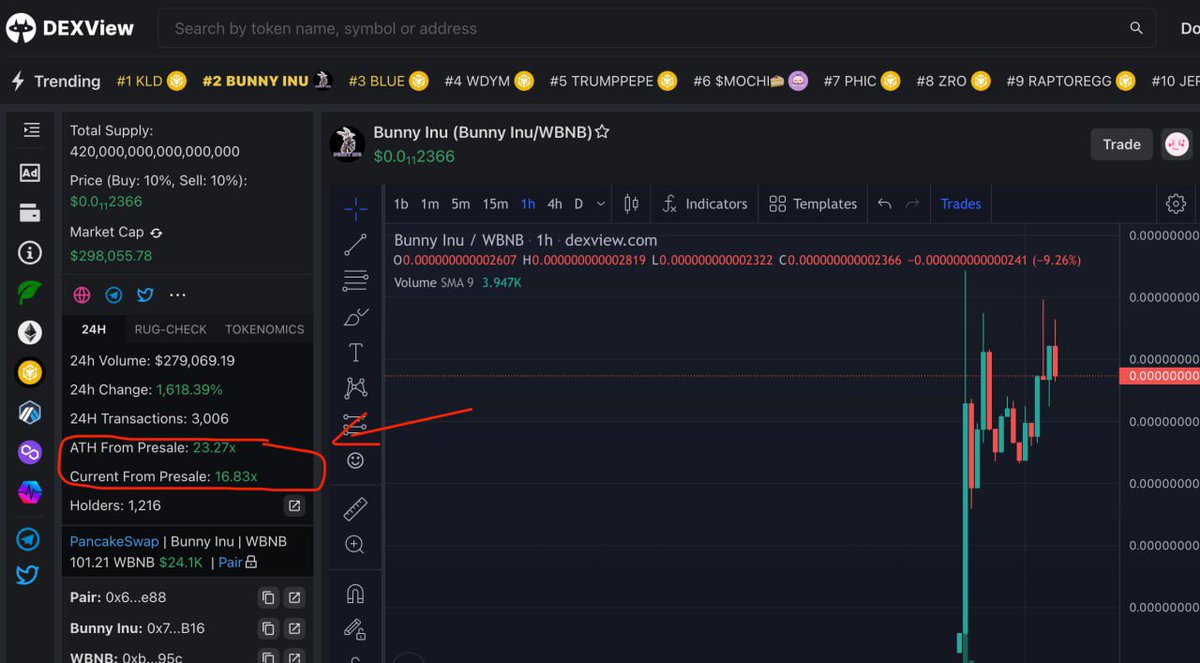Image resolution: width=1200 pixels, height=663 pixels.
Task: Select the Polygon chain icon
Action: coord(30,452)
